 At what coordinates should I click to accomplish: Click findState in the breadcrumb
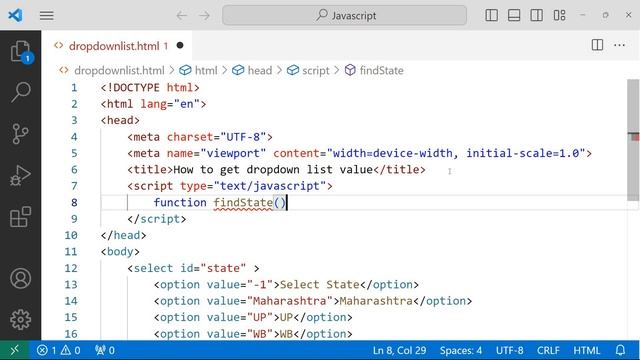pos(381,71)
